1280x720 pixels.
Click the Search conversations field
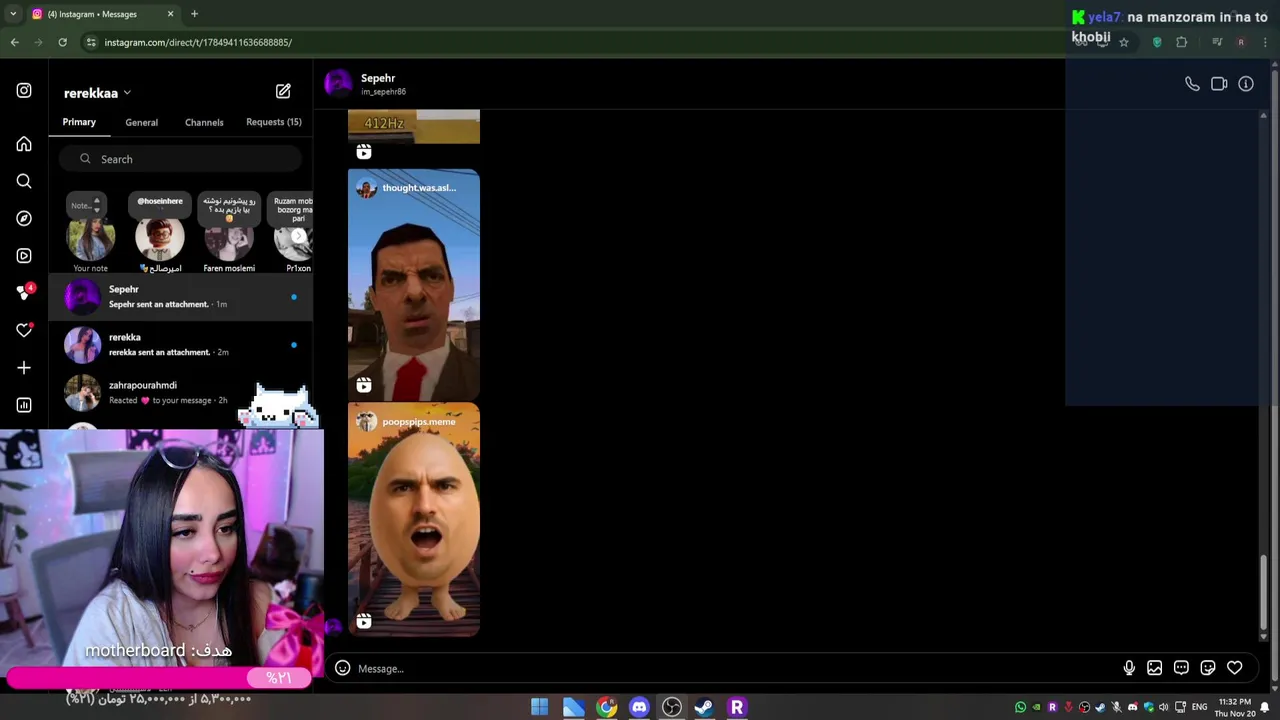(x=180, y=159)
